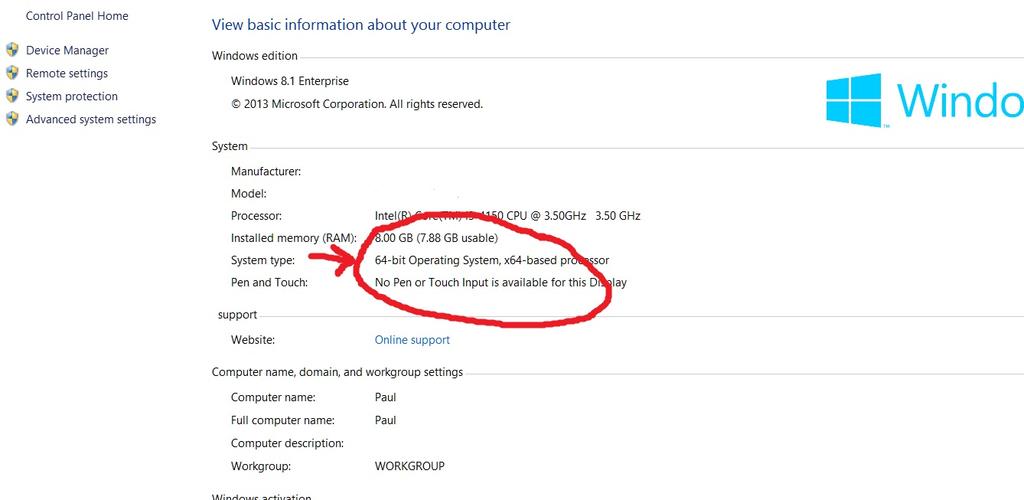Visit the Online support website link

click(x=412, y=340)
